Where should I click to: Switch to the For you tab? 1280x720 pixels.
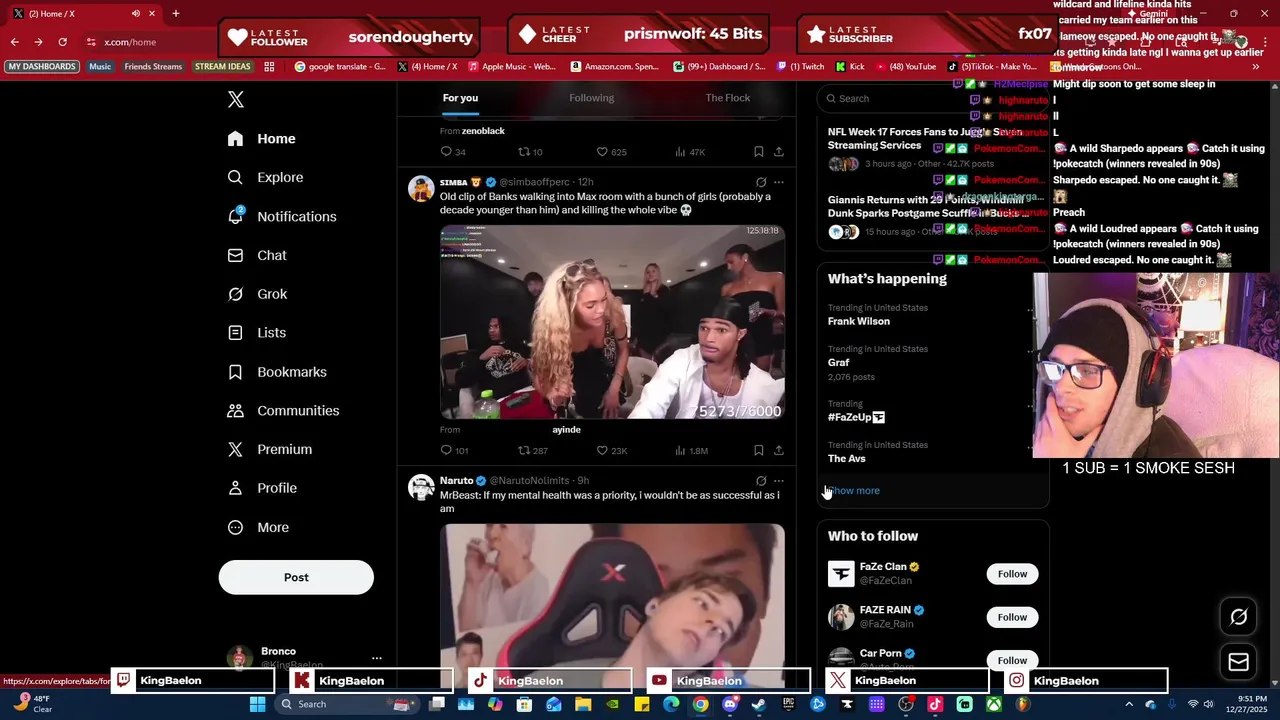tap(460, 98)
